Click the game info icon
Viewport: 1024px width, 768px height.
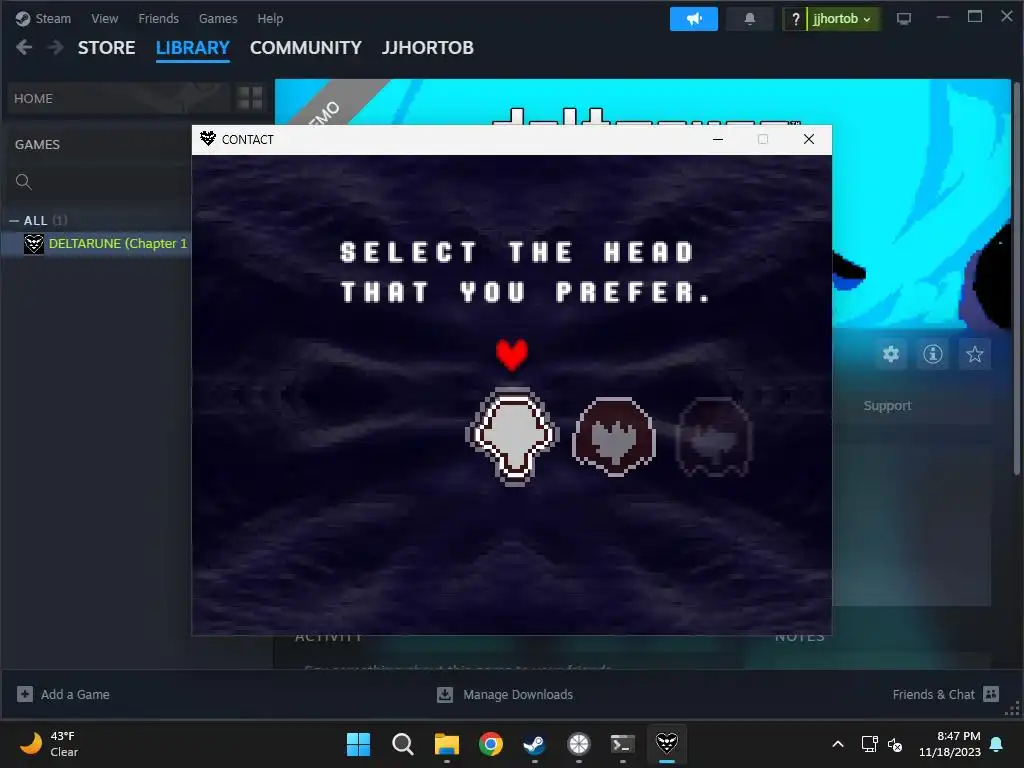[933, 355]
